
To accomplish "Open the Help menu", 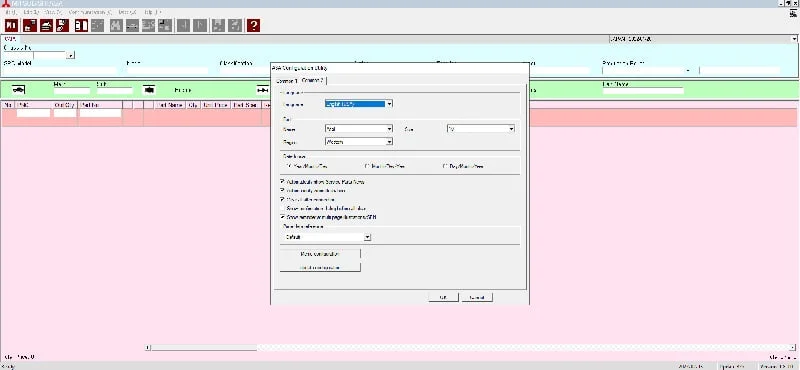I will click(x=152, y=12).
